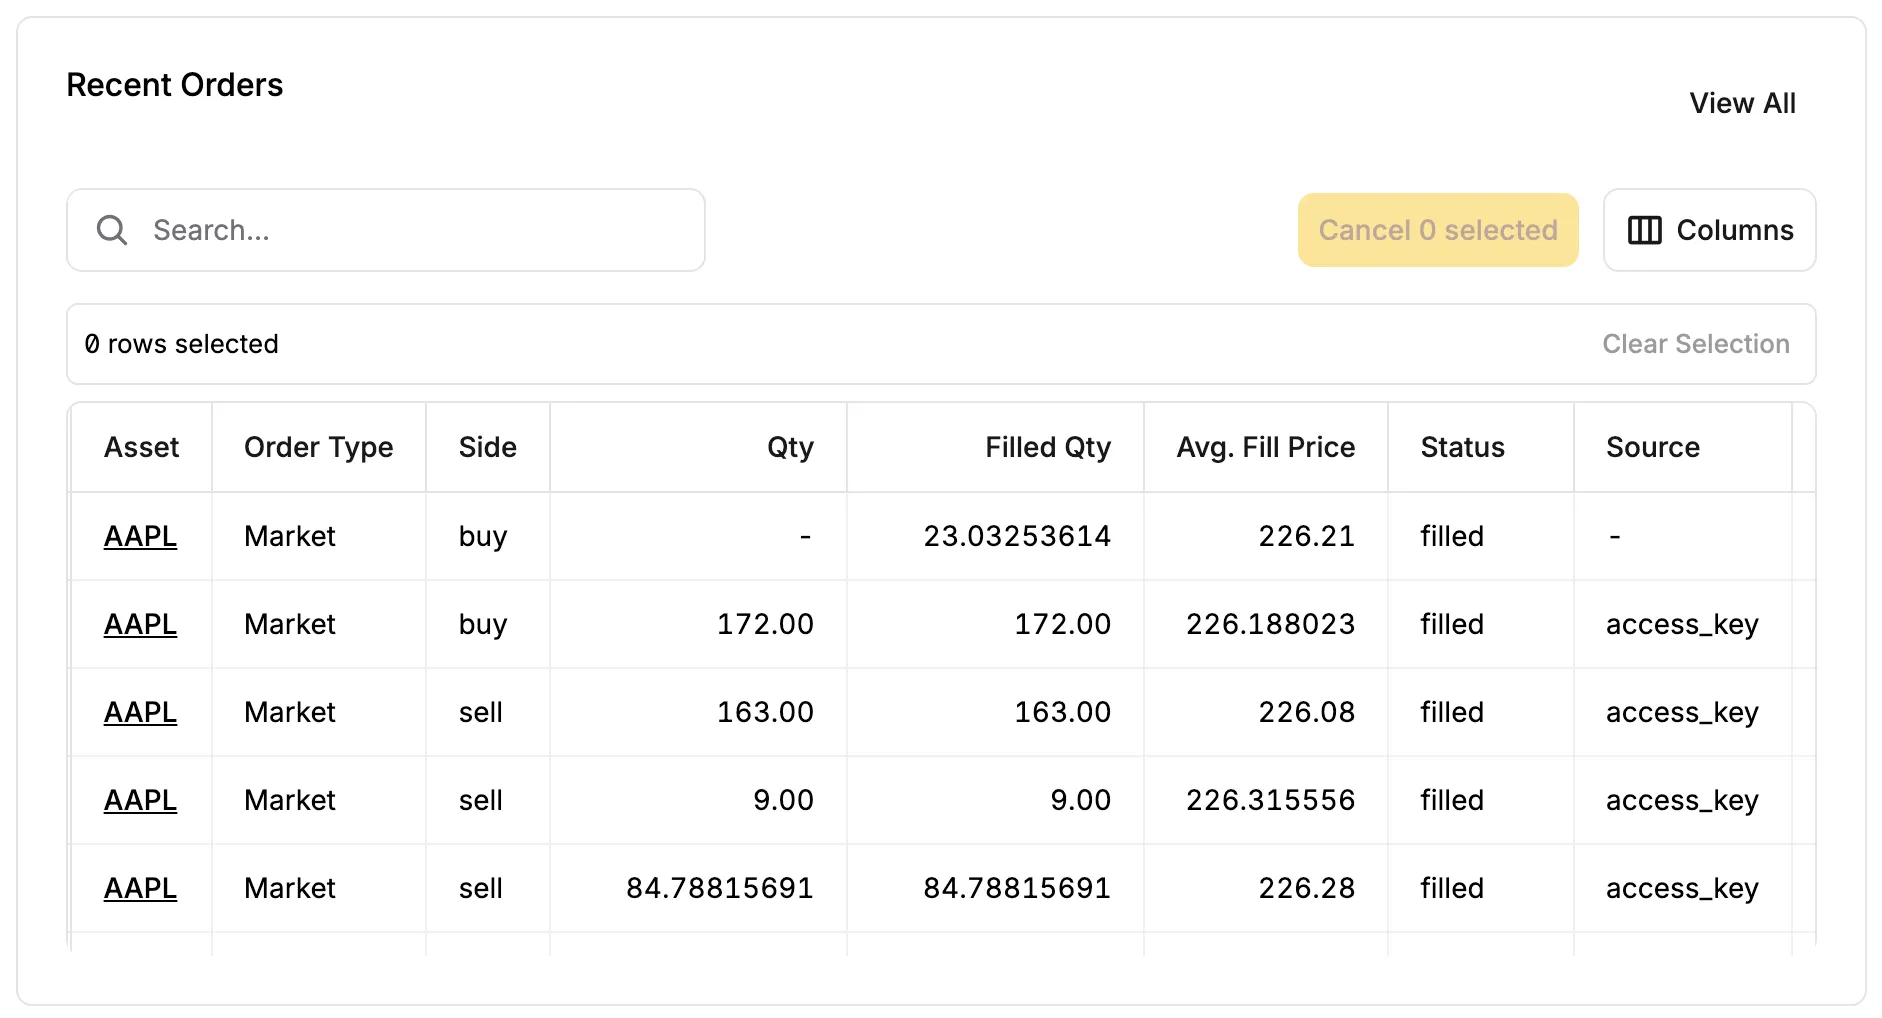Open AAPL link for 172.00 buy order
Screen dimensions: 1882x1018
[140, 624]
